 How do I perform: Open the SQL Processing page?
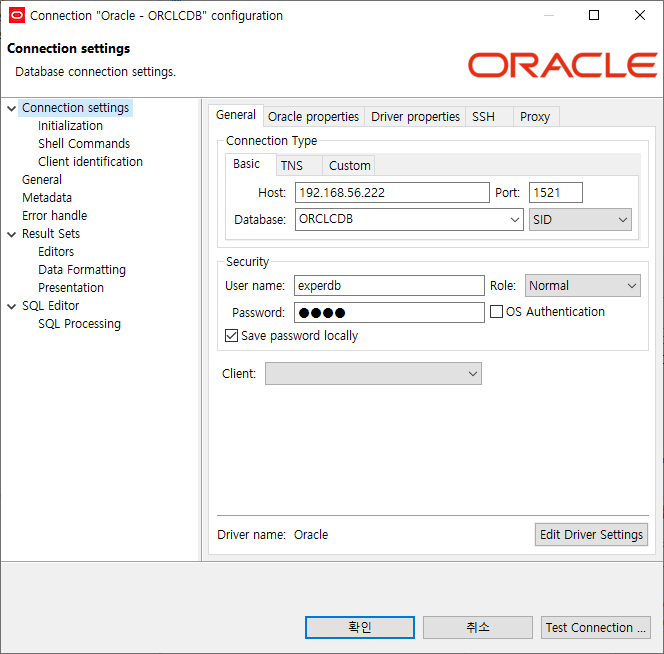pyautogui.click(x=80, y=324)
